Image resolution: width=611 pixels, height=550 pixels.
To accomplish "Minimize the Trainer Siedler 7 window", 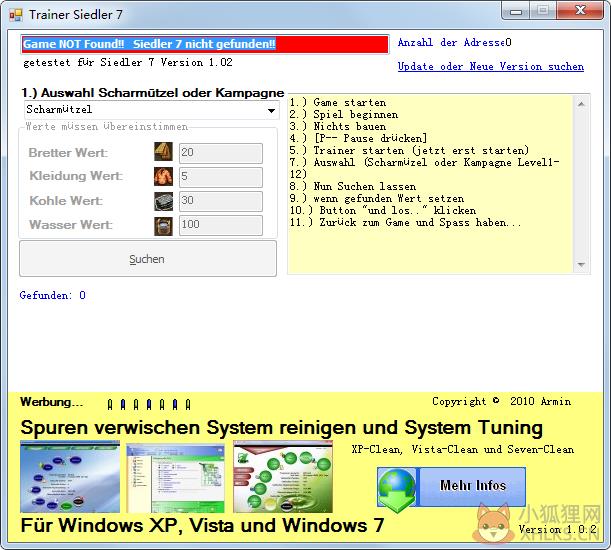I will (x=516, y=11).
